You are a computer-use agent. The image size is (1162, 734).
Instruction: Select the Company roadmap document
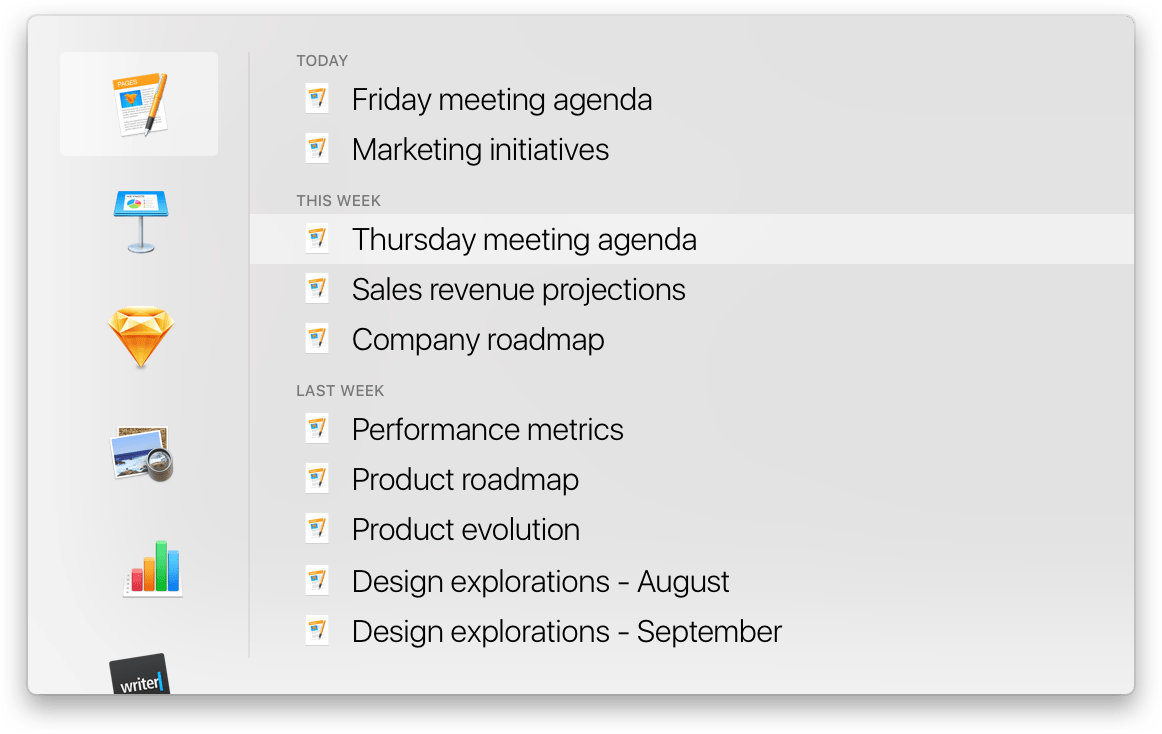[x=478, y=339]
